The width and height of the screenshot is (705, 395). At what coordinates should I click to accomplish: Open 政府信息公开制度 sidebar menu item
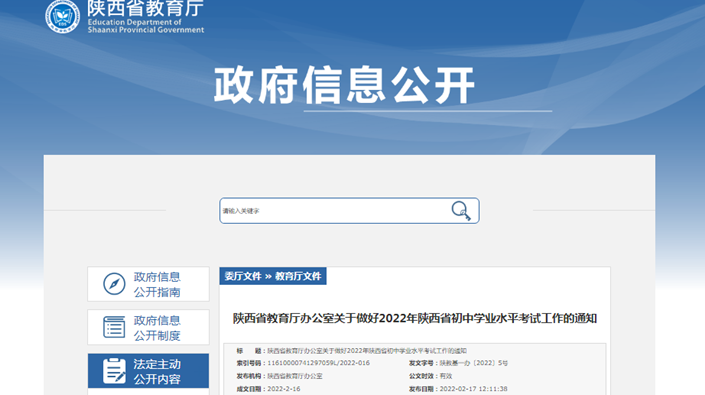tap(148, 327)
